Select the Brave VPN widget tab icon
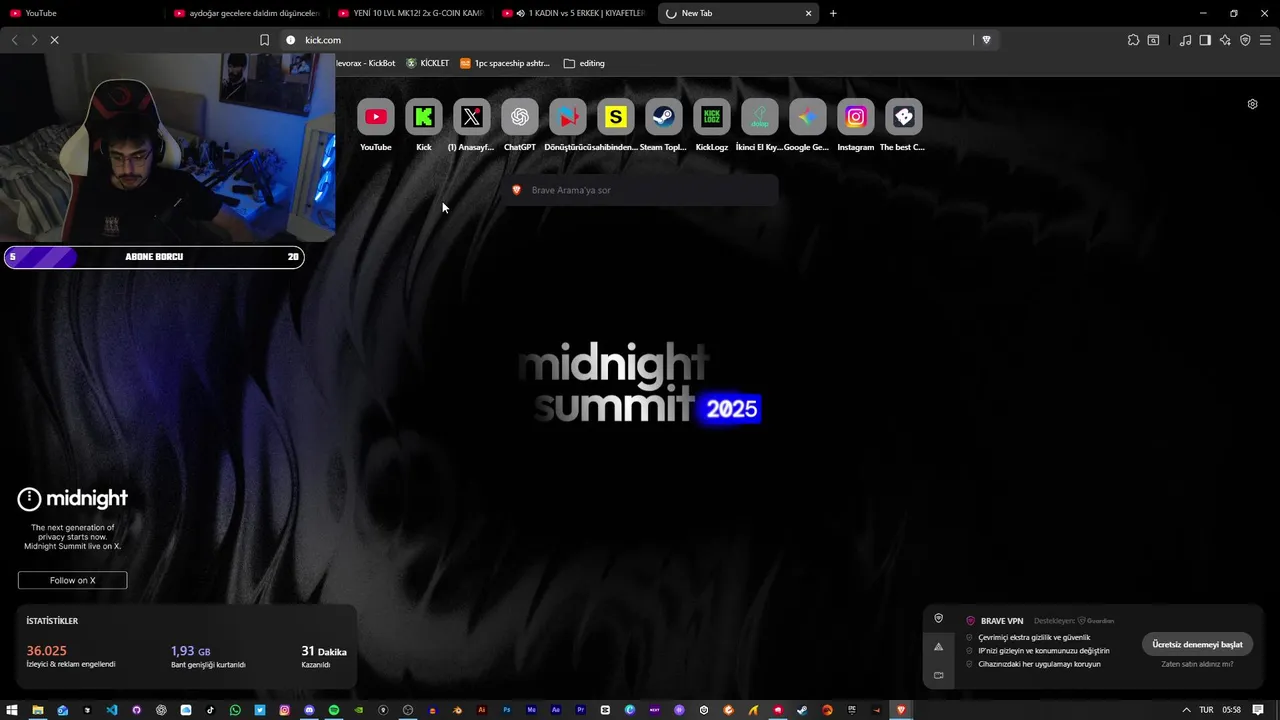 938,618
